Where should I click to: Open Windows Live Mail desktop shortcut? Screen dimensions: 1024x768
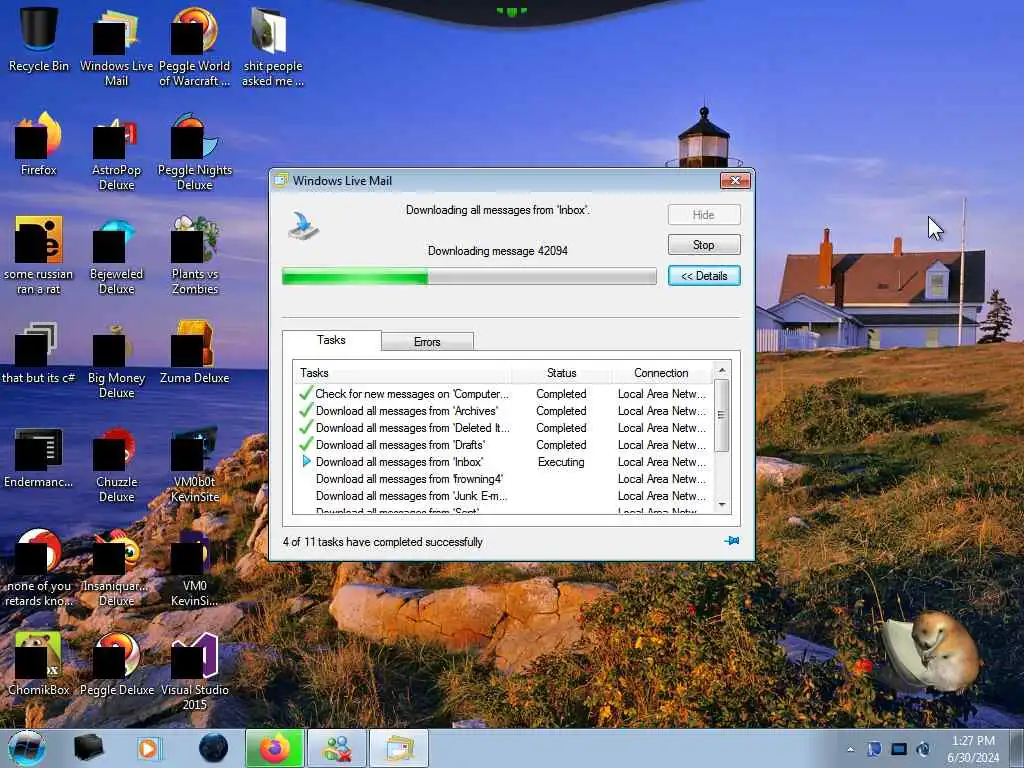[x=116, y=46]
